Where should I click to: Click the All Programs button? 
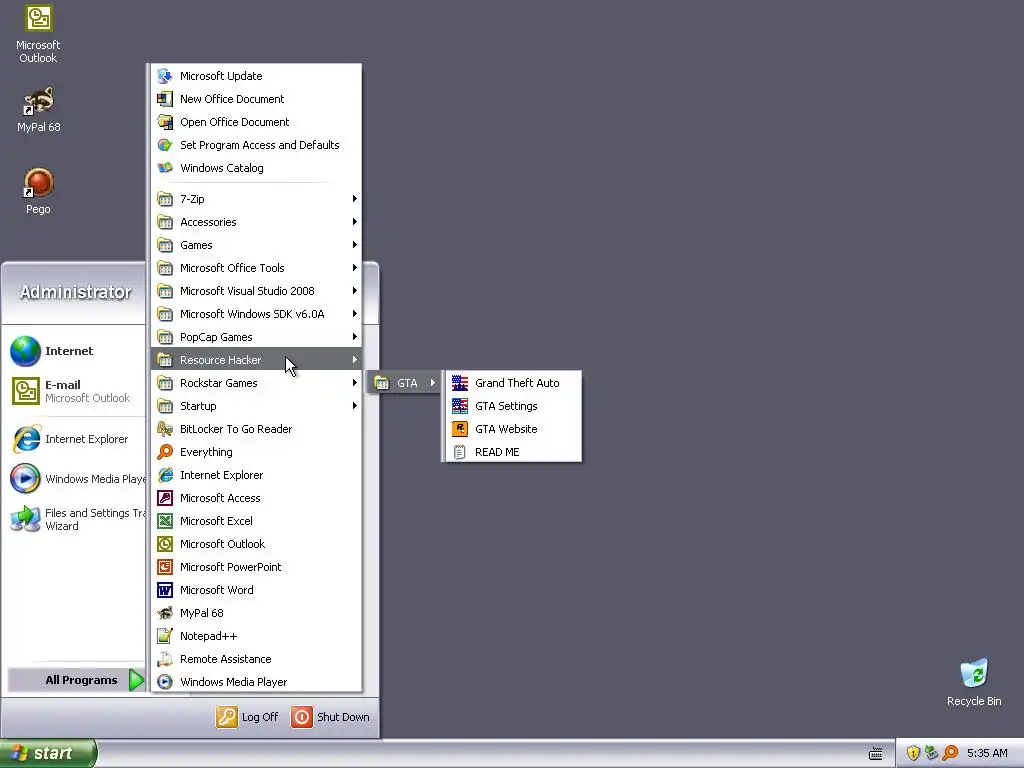pos(76,680)
